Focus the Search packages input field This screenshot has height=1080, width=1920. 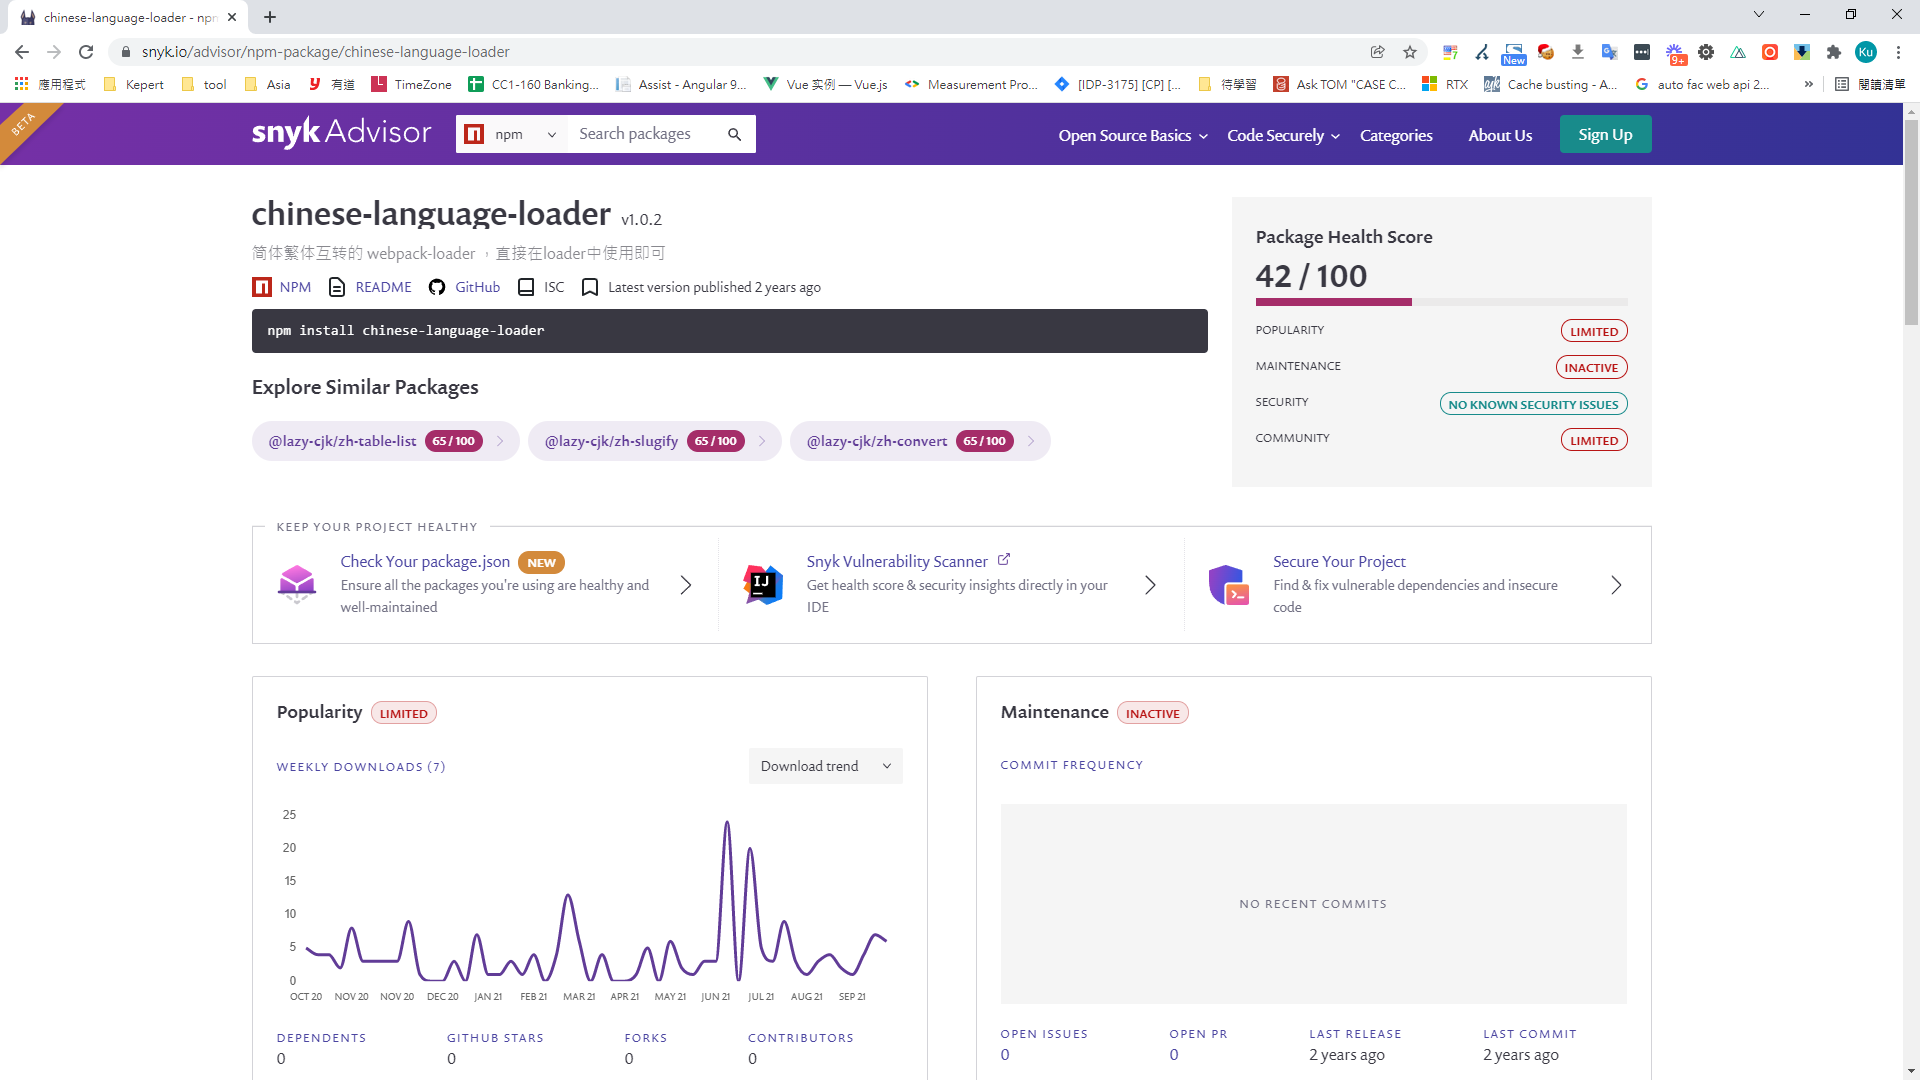[645, 134]
